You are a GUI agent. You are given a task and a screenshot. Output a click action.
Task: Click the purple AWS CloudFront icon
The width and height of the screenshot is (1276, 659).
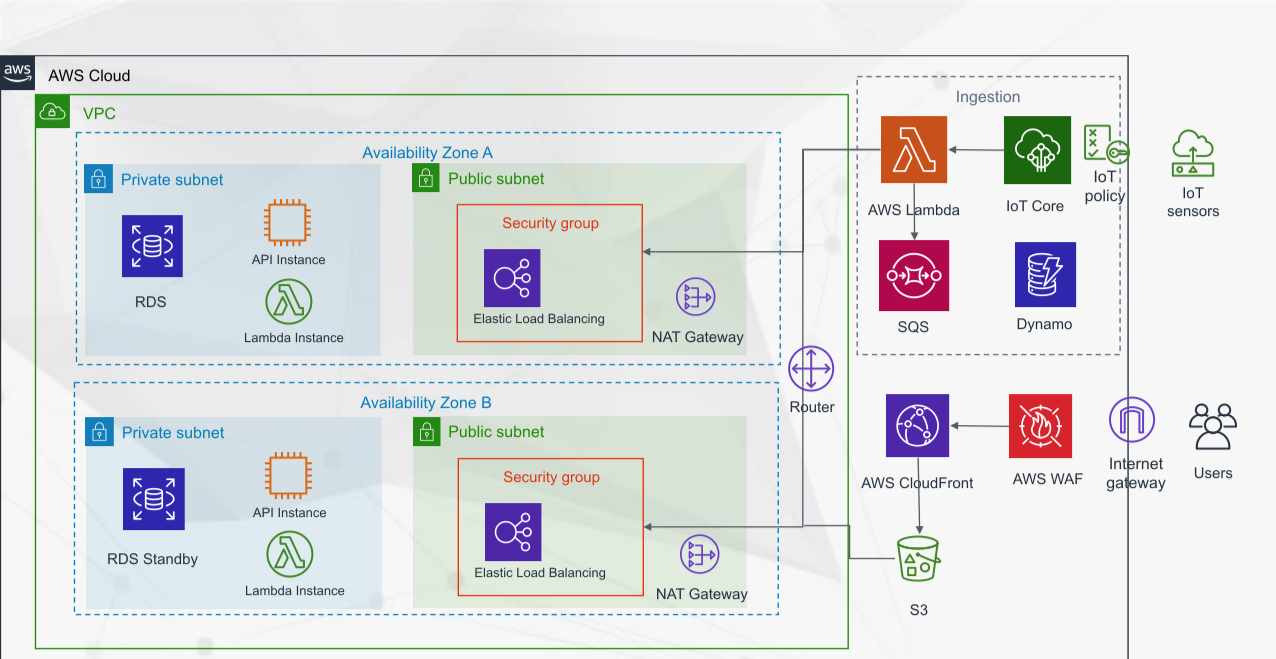point(917,426)
